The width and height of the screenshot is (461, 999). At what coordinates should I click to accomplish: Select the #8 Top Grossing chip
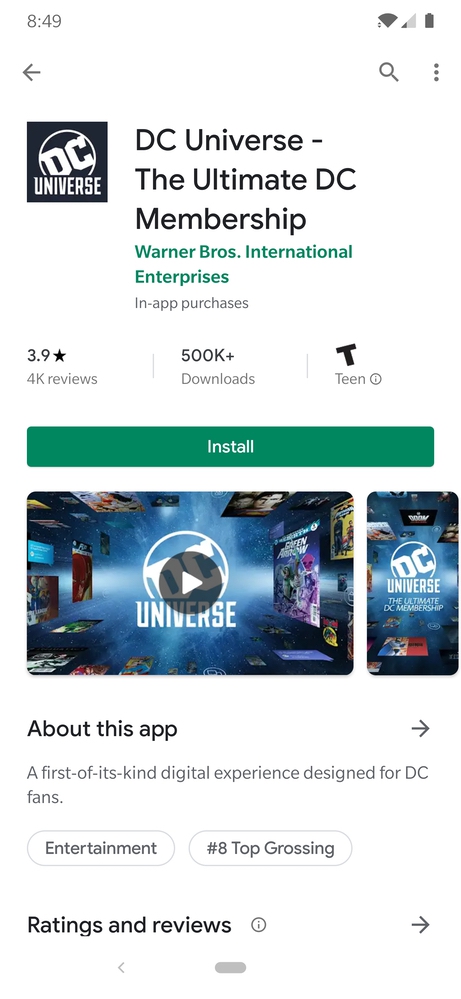pos(271,848)
